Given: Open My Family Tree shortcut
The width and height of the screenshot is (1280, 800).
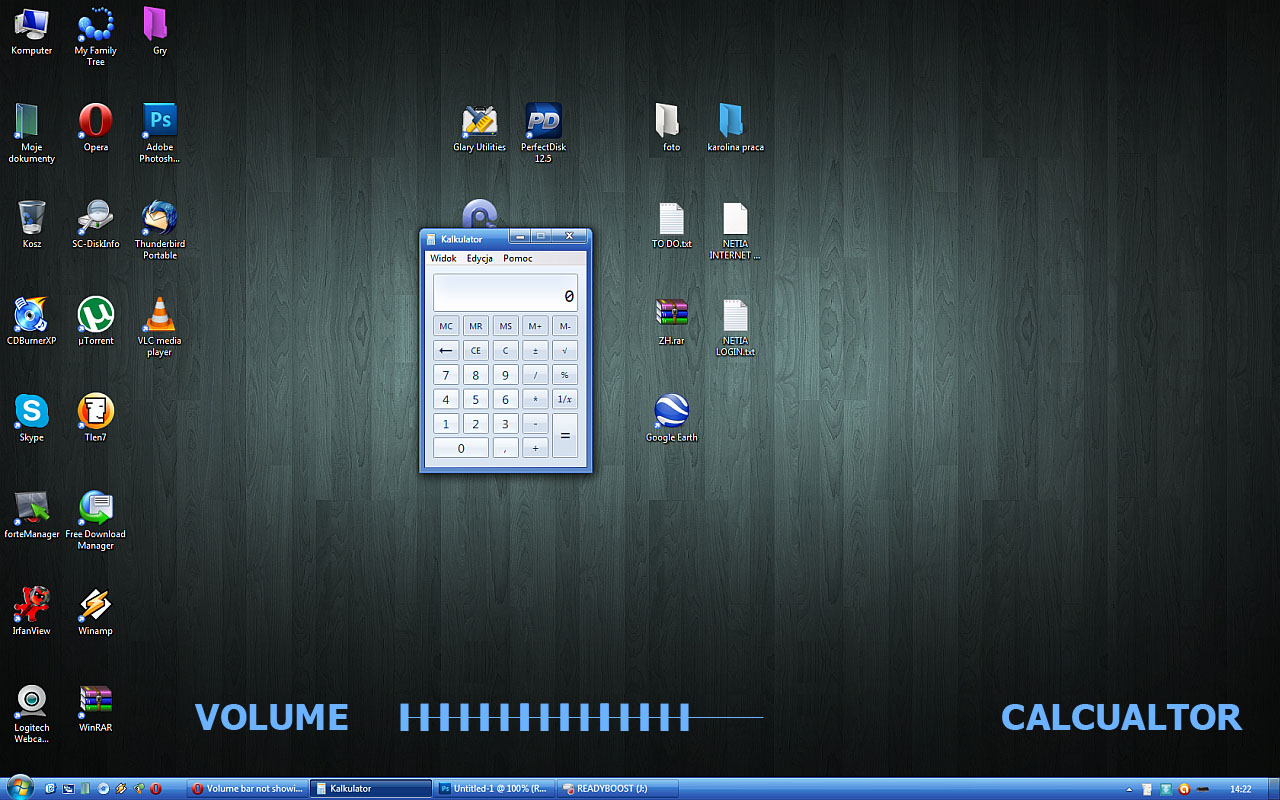Looking at the screenshot, I should [96, 37].
